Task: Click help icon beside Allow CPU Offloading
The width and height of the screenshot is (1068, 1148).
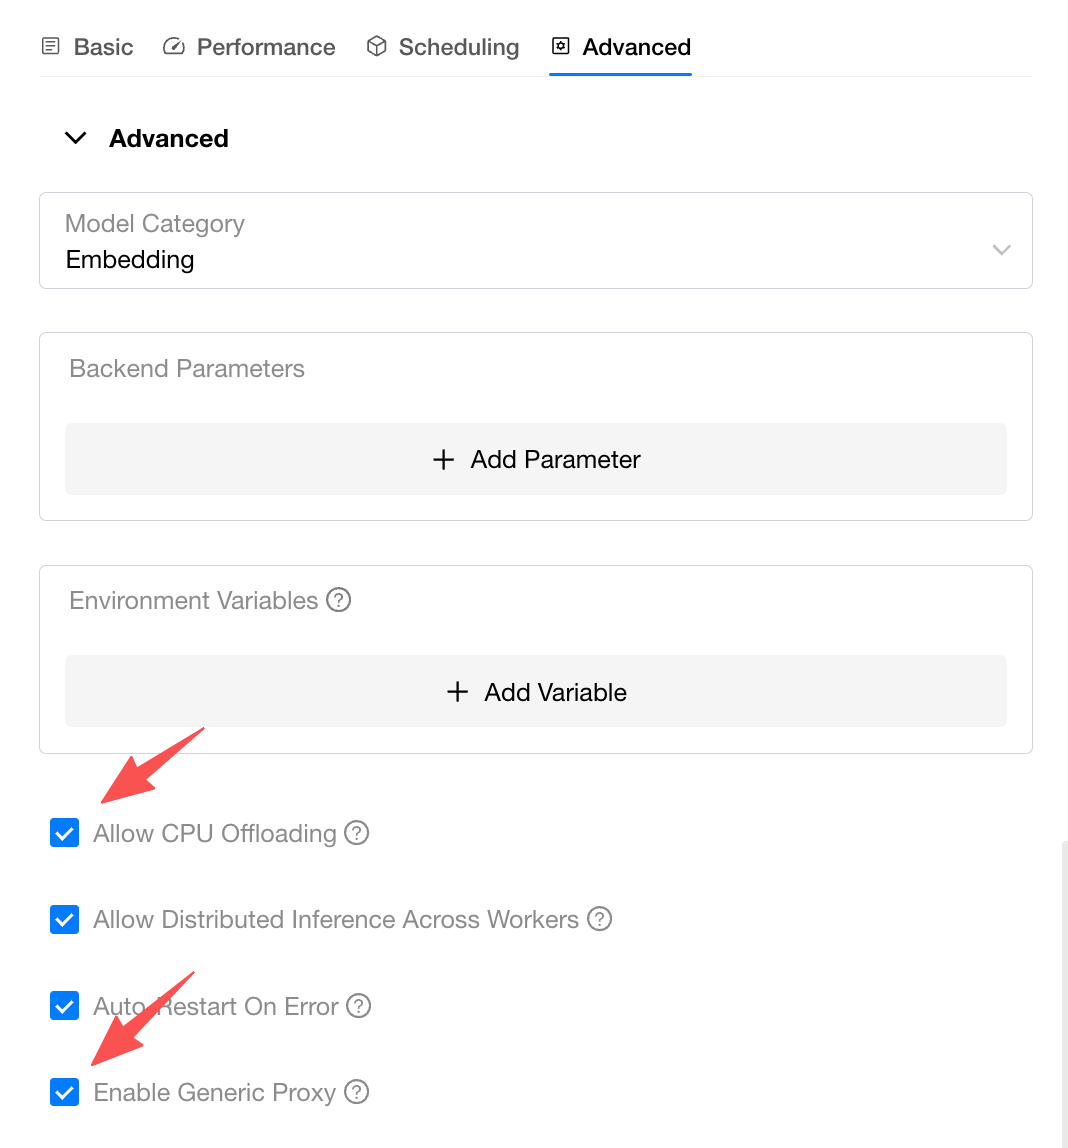Action: point(357,833)
